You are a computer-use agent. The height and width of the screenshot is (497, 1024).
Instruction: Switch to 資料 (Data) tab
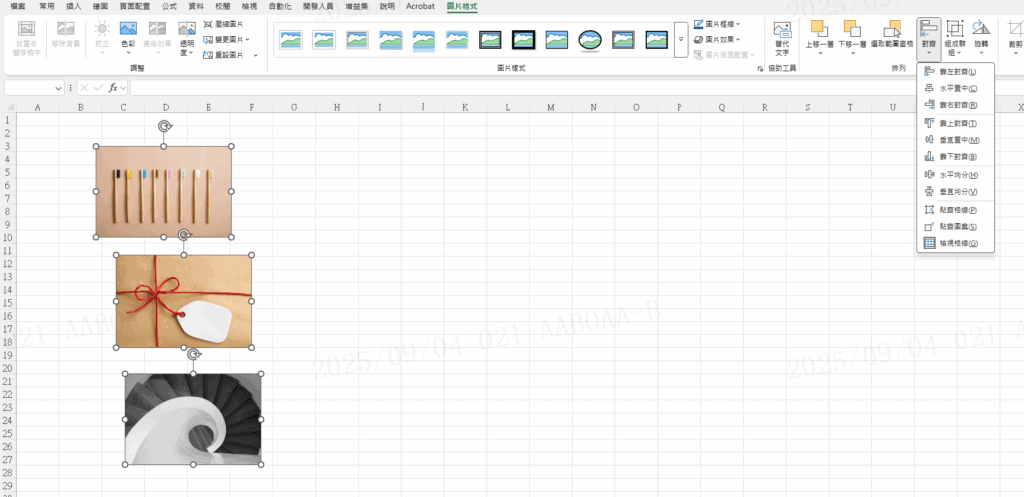(x=195, y=7)
